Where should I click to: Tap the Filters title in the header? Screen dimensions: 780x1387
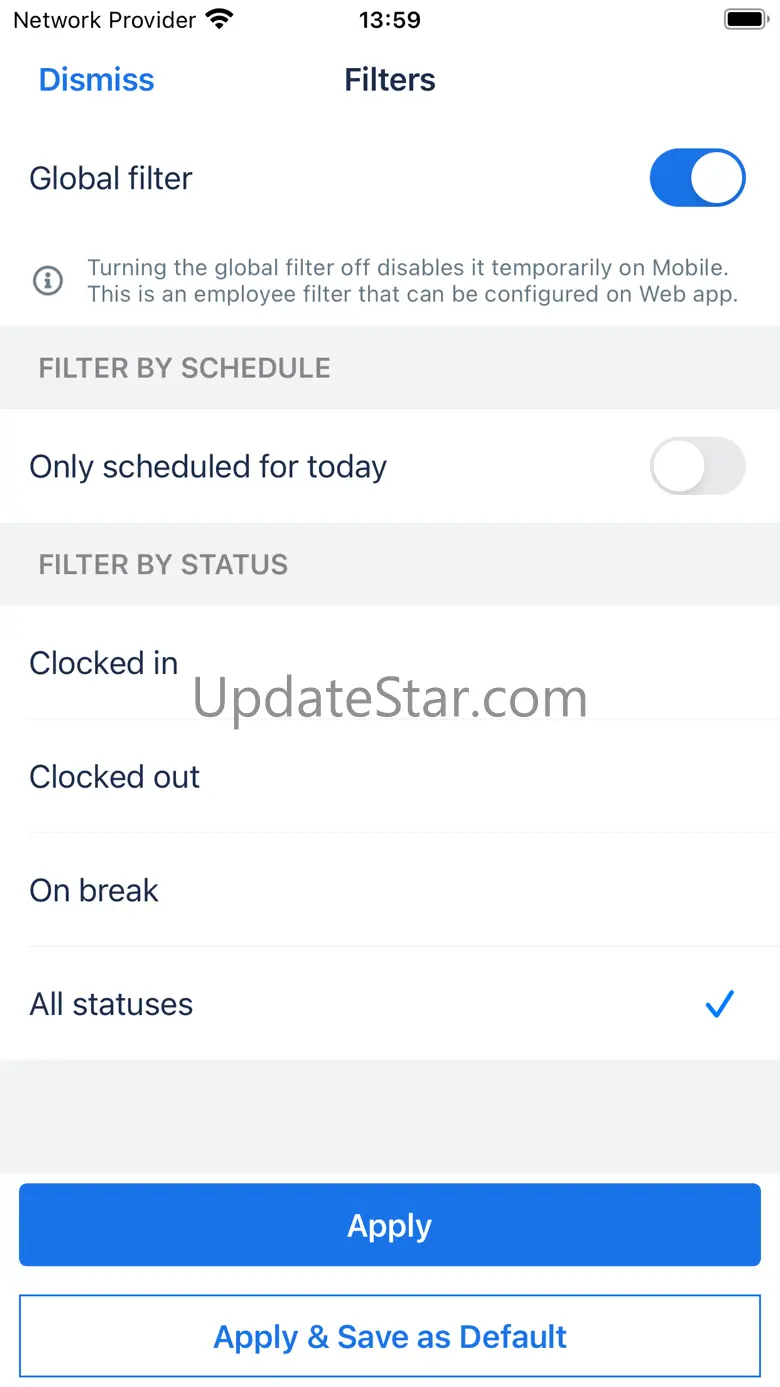(x=390, y=80)
